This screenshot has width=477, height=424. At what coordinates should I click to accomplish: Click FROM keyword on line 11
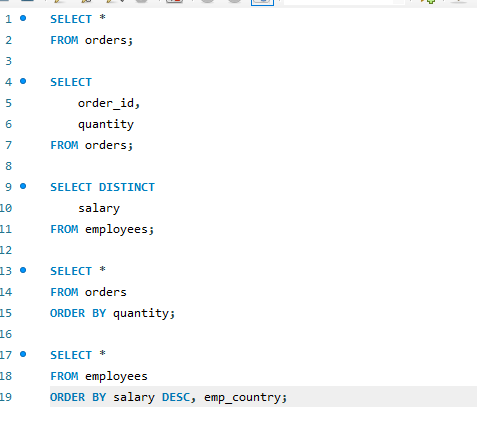click(64, 229)
